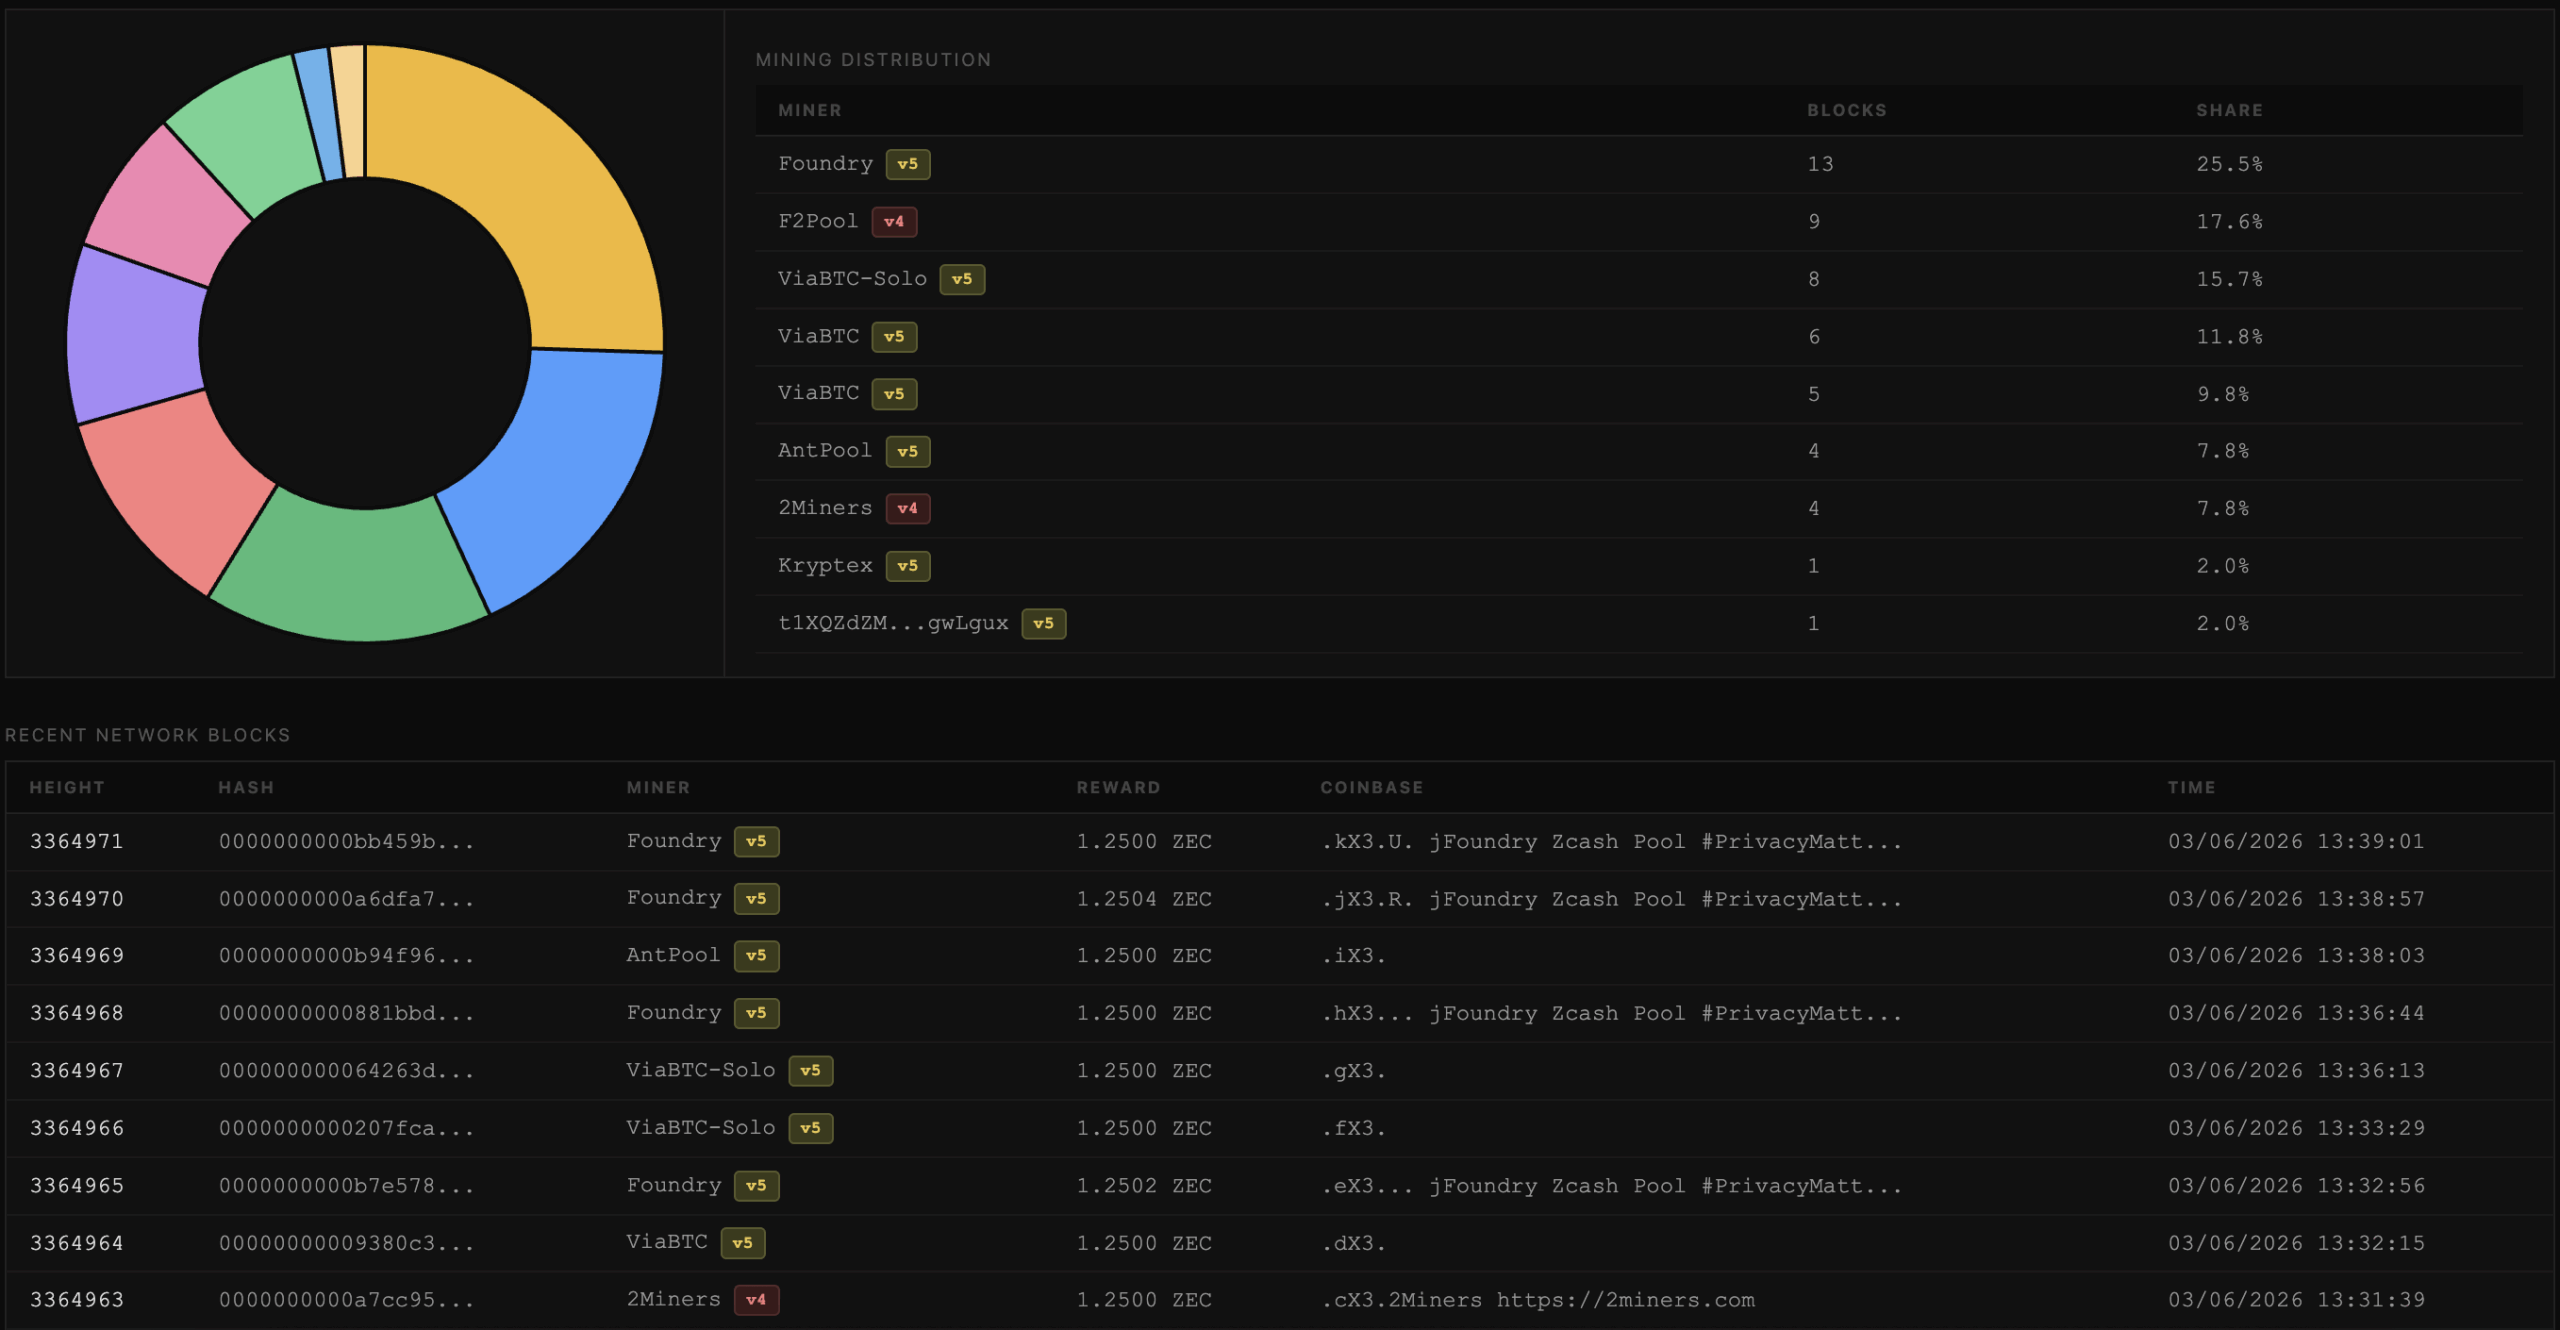The image size is (2560, 1330).
Task: Click v5 badge on ViaBTC row with 5 blocks
Action: point(894,394)
